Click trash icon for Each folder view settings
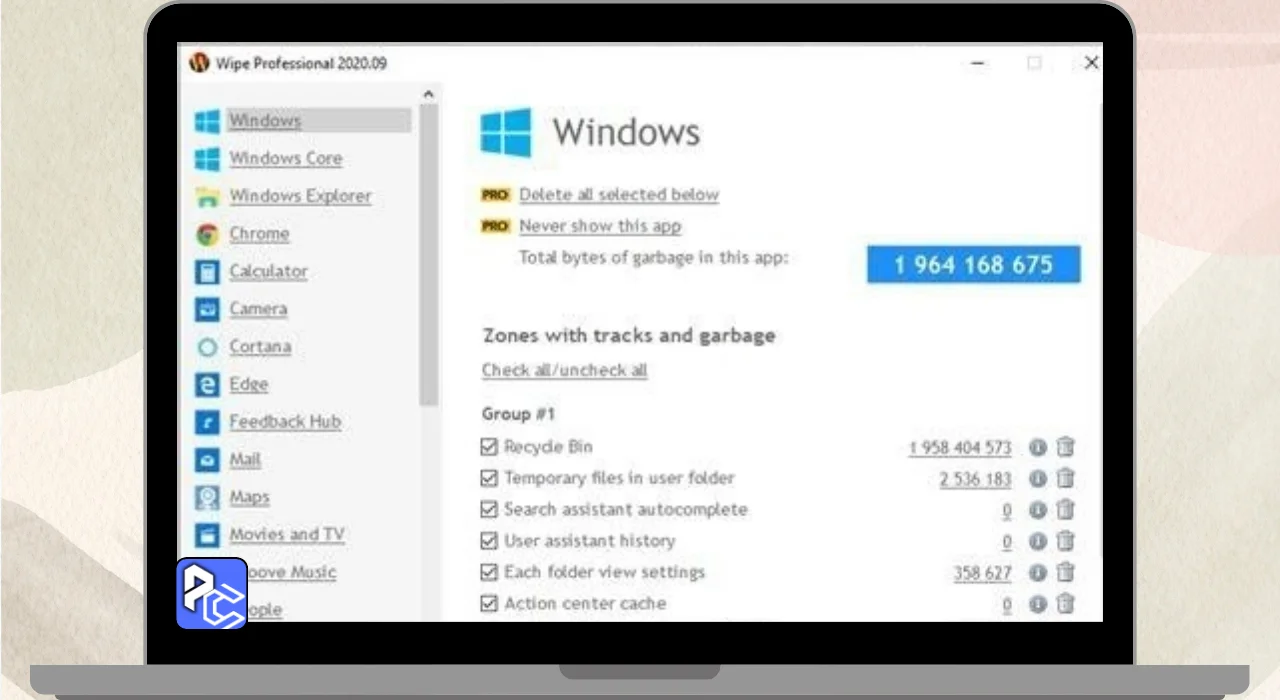 [1066, 572]
